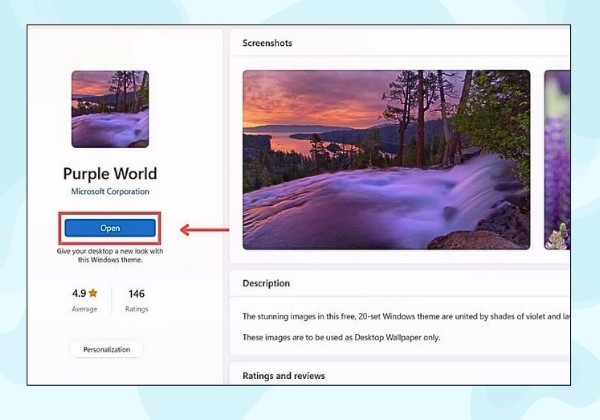Click the 'These images are to be used' line
Viewport: 600px width, 420px height.
pyautogui.click(x=341, y=338)
